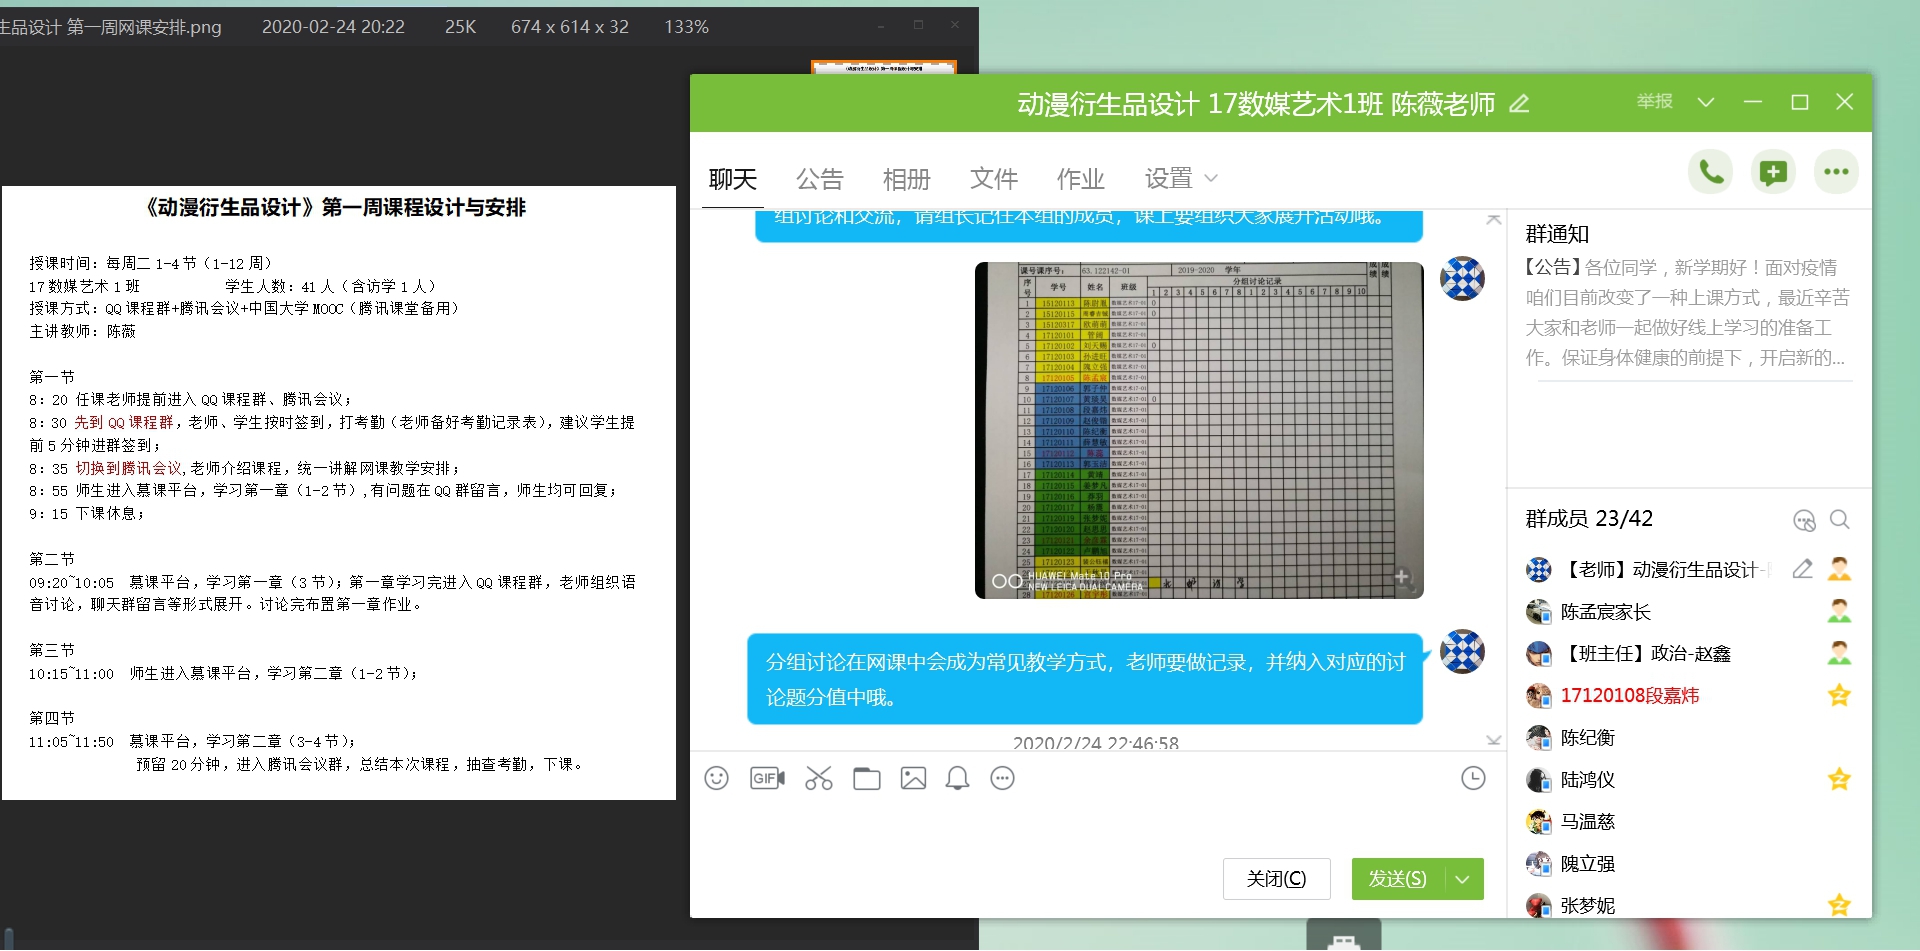The height and width of the screenshot is (951, 1920).
Task: Select member 陈纪衡 in member list
Action: coord(1588,738)
